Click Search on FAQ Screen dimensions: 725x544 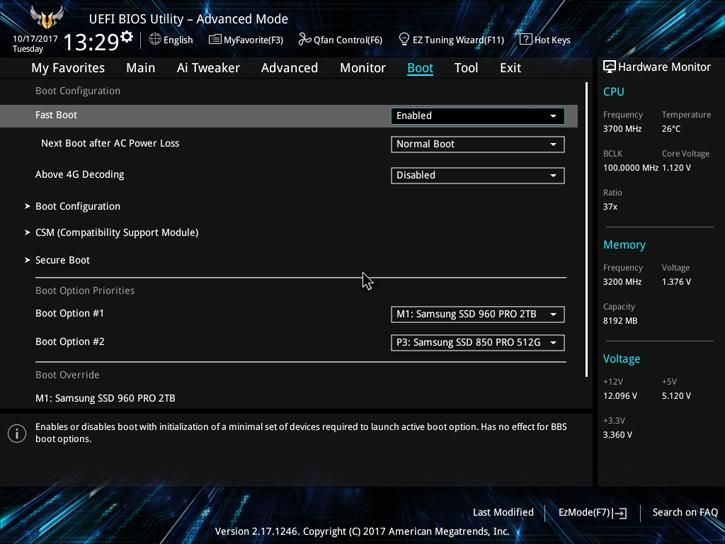pos(685,512)
